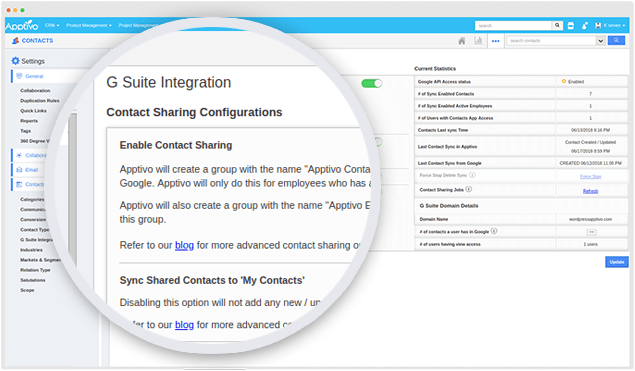Select the Email settings section

(x=32, y=170)
